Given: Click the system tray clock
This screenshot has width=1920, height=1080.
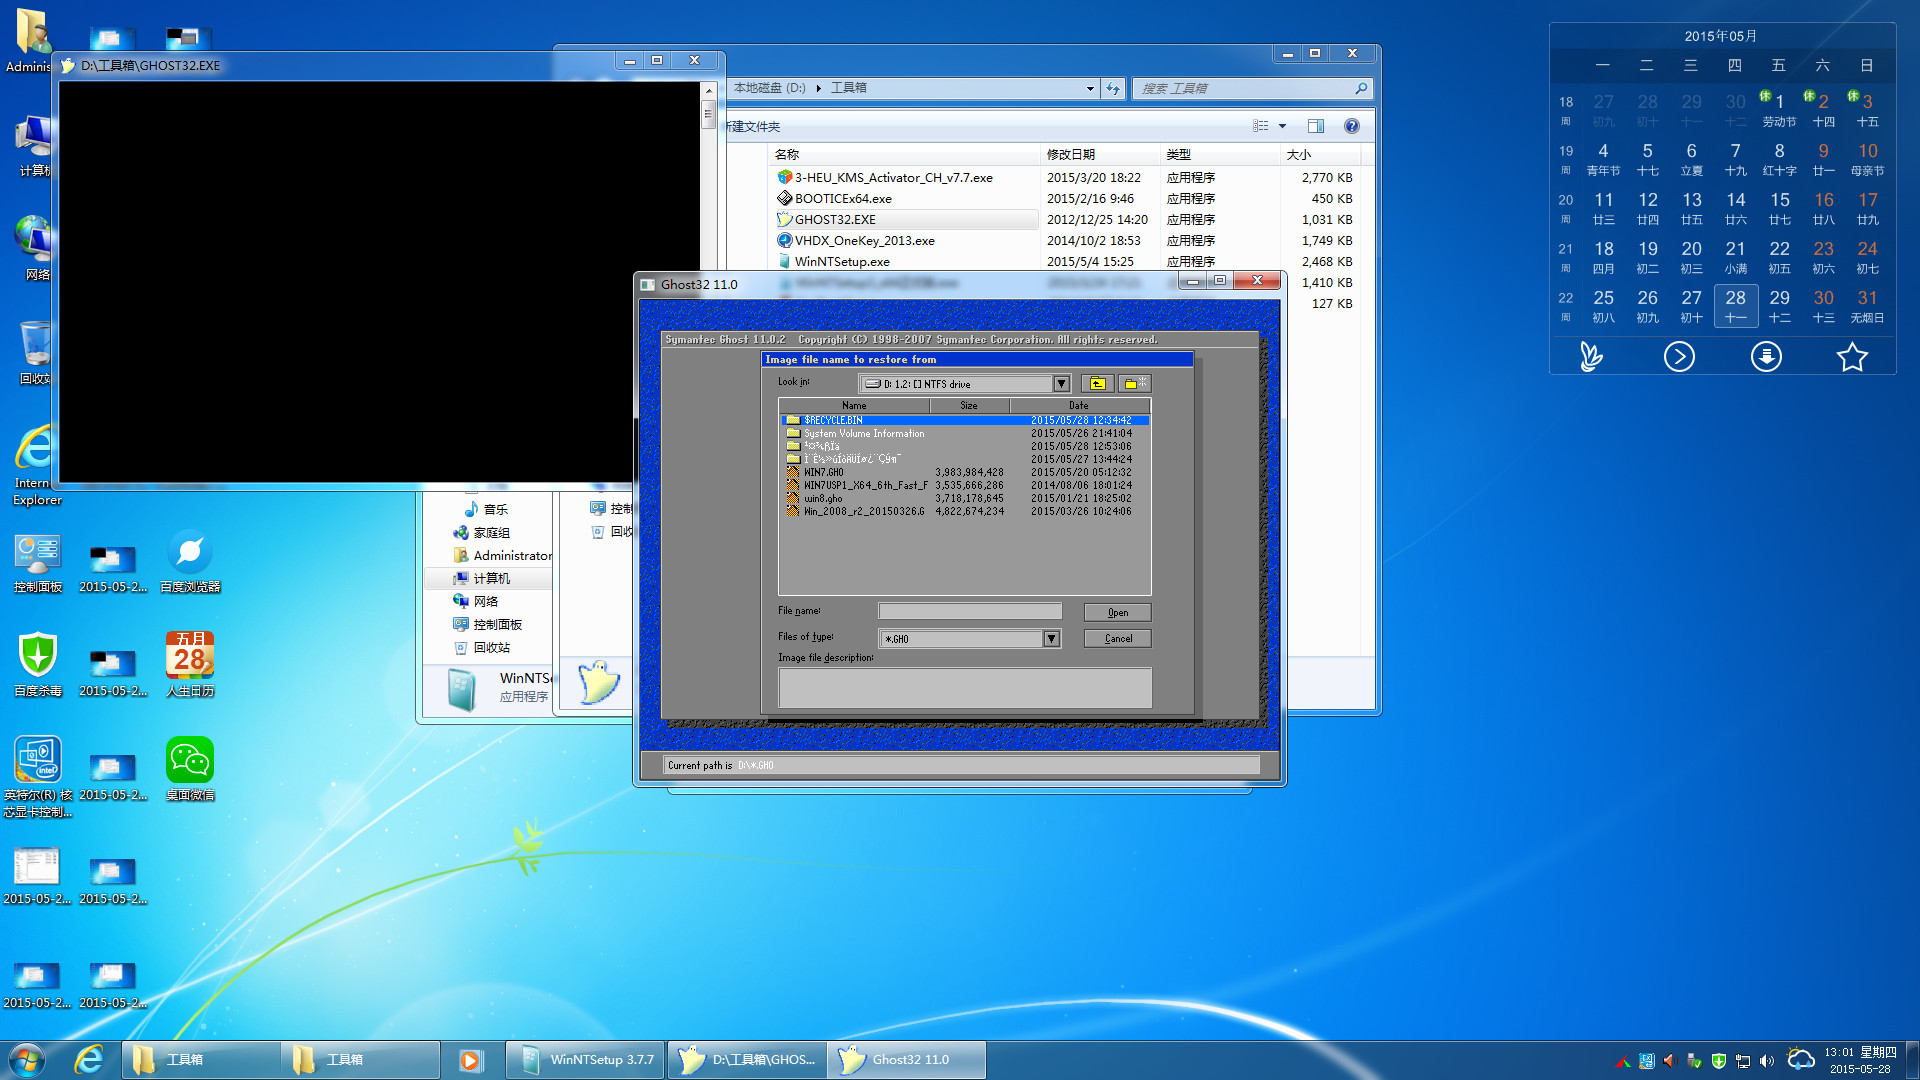Looking at the screenshot, I should 1860,1060.
